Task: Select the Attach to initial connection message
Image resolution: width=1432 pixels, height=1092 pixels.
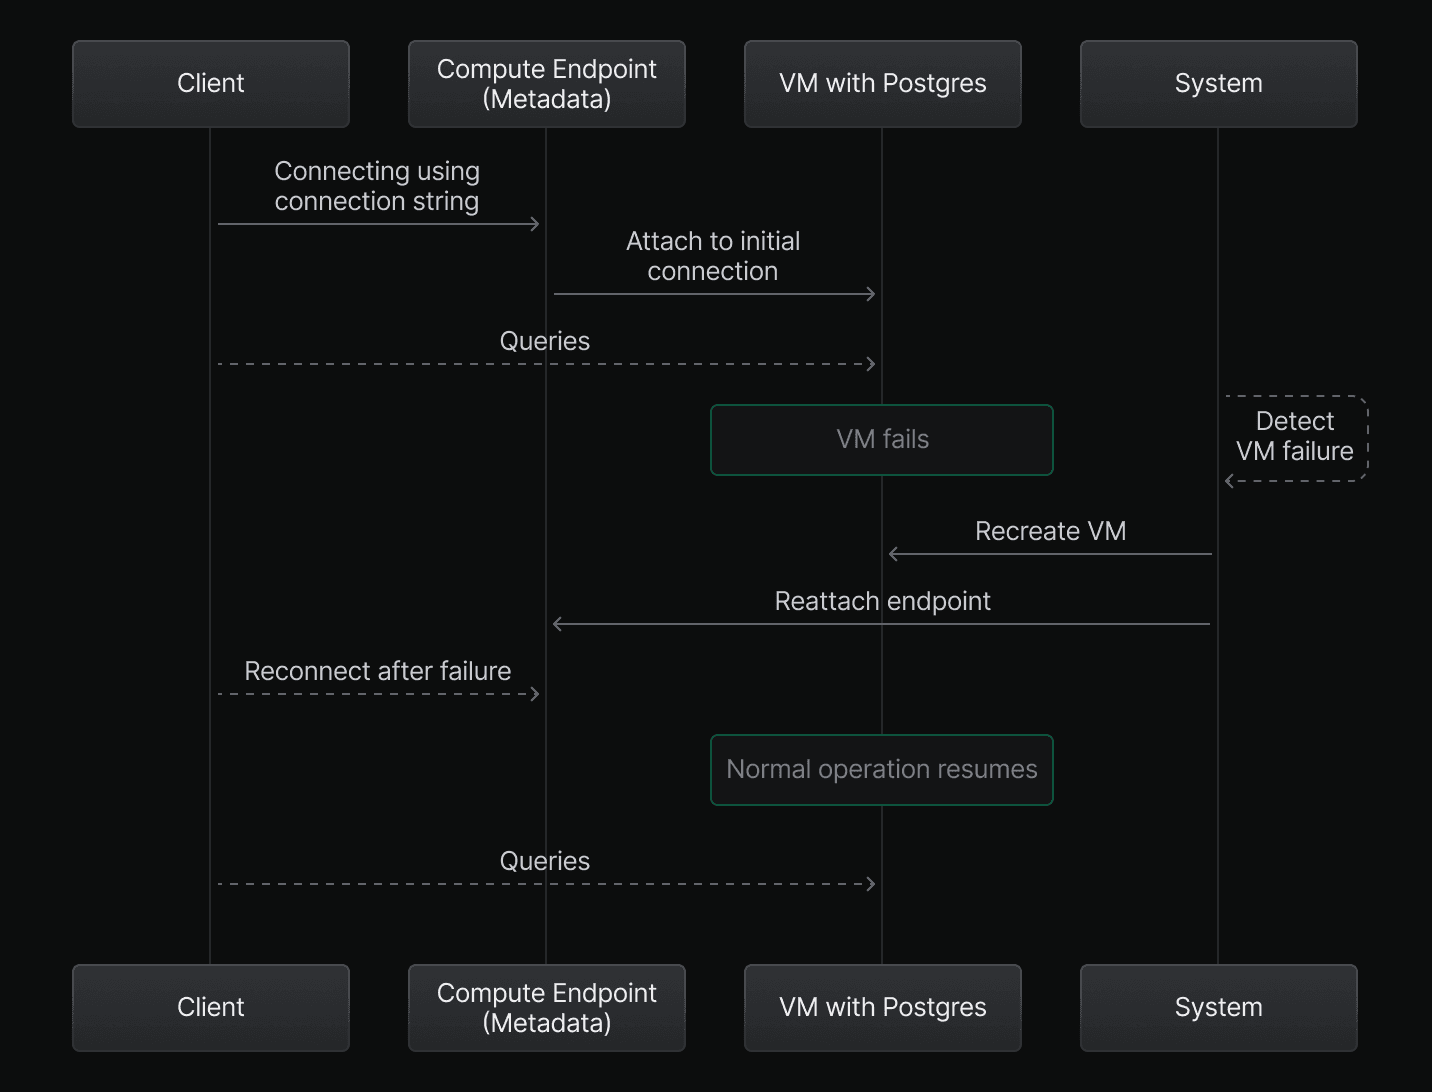Action: [713, 256]
